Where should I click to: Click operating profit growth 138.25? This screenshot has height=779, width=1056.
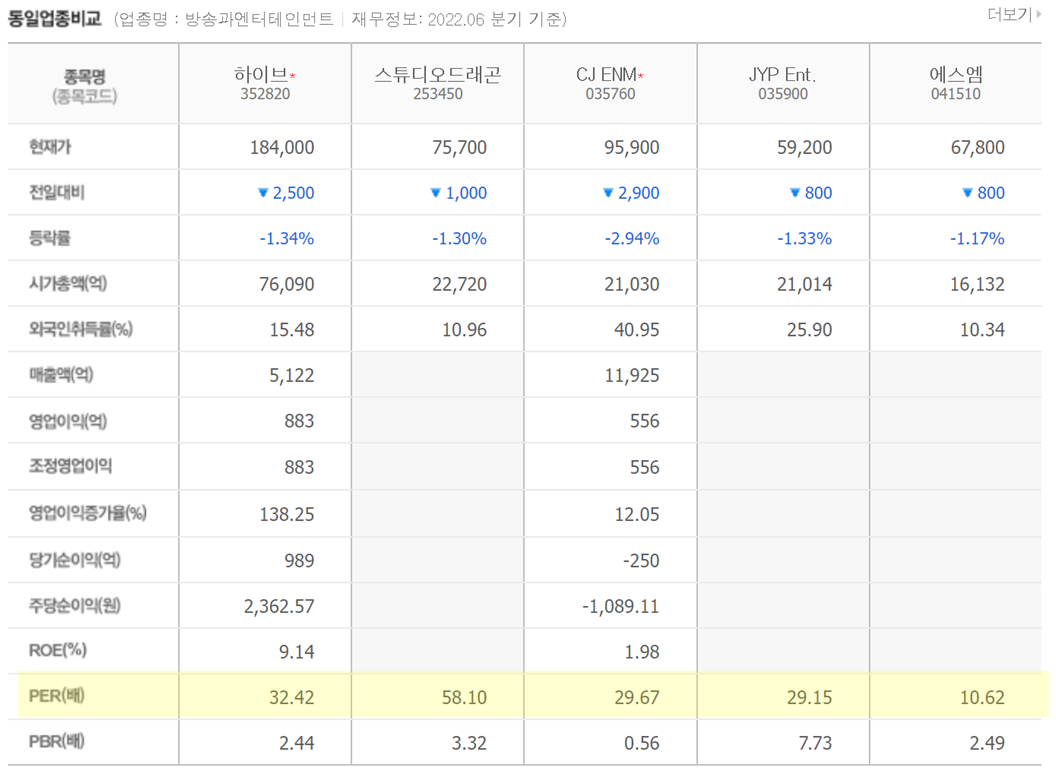[x=287, y=514]
